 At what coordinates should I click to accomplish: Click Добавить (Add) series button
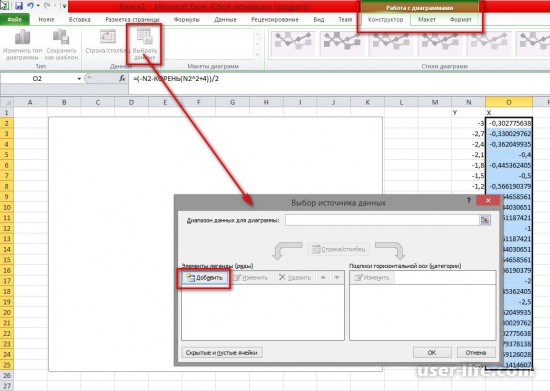[x=205, y=278]
